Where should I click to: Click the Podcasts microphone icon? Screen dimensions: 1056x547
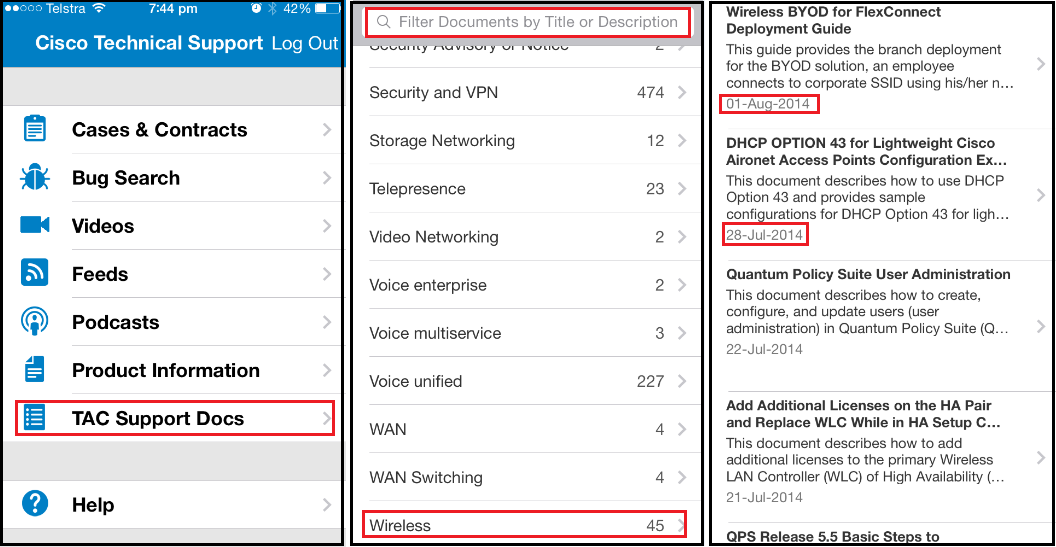pyautogui.click(x=34, y=322)
